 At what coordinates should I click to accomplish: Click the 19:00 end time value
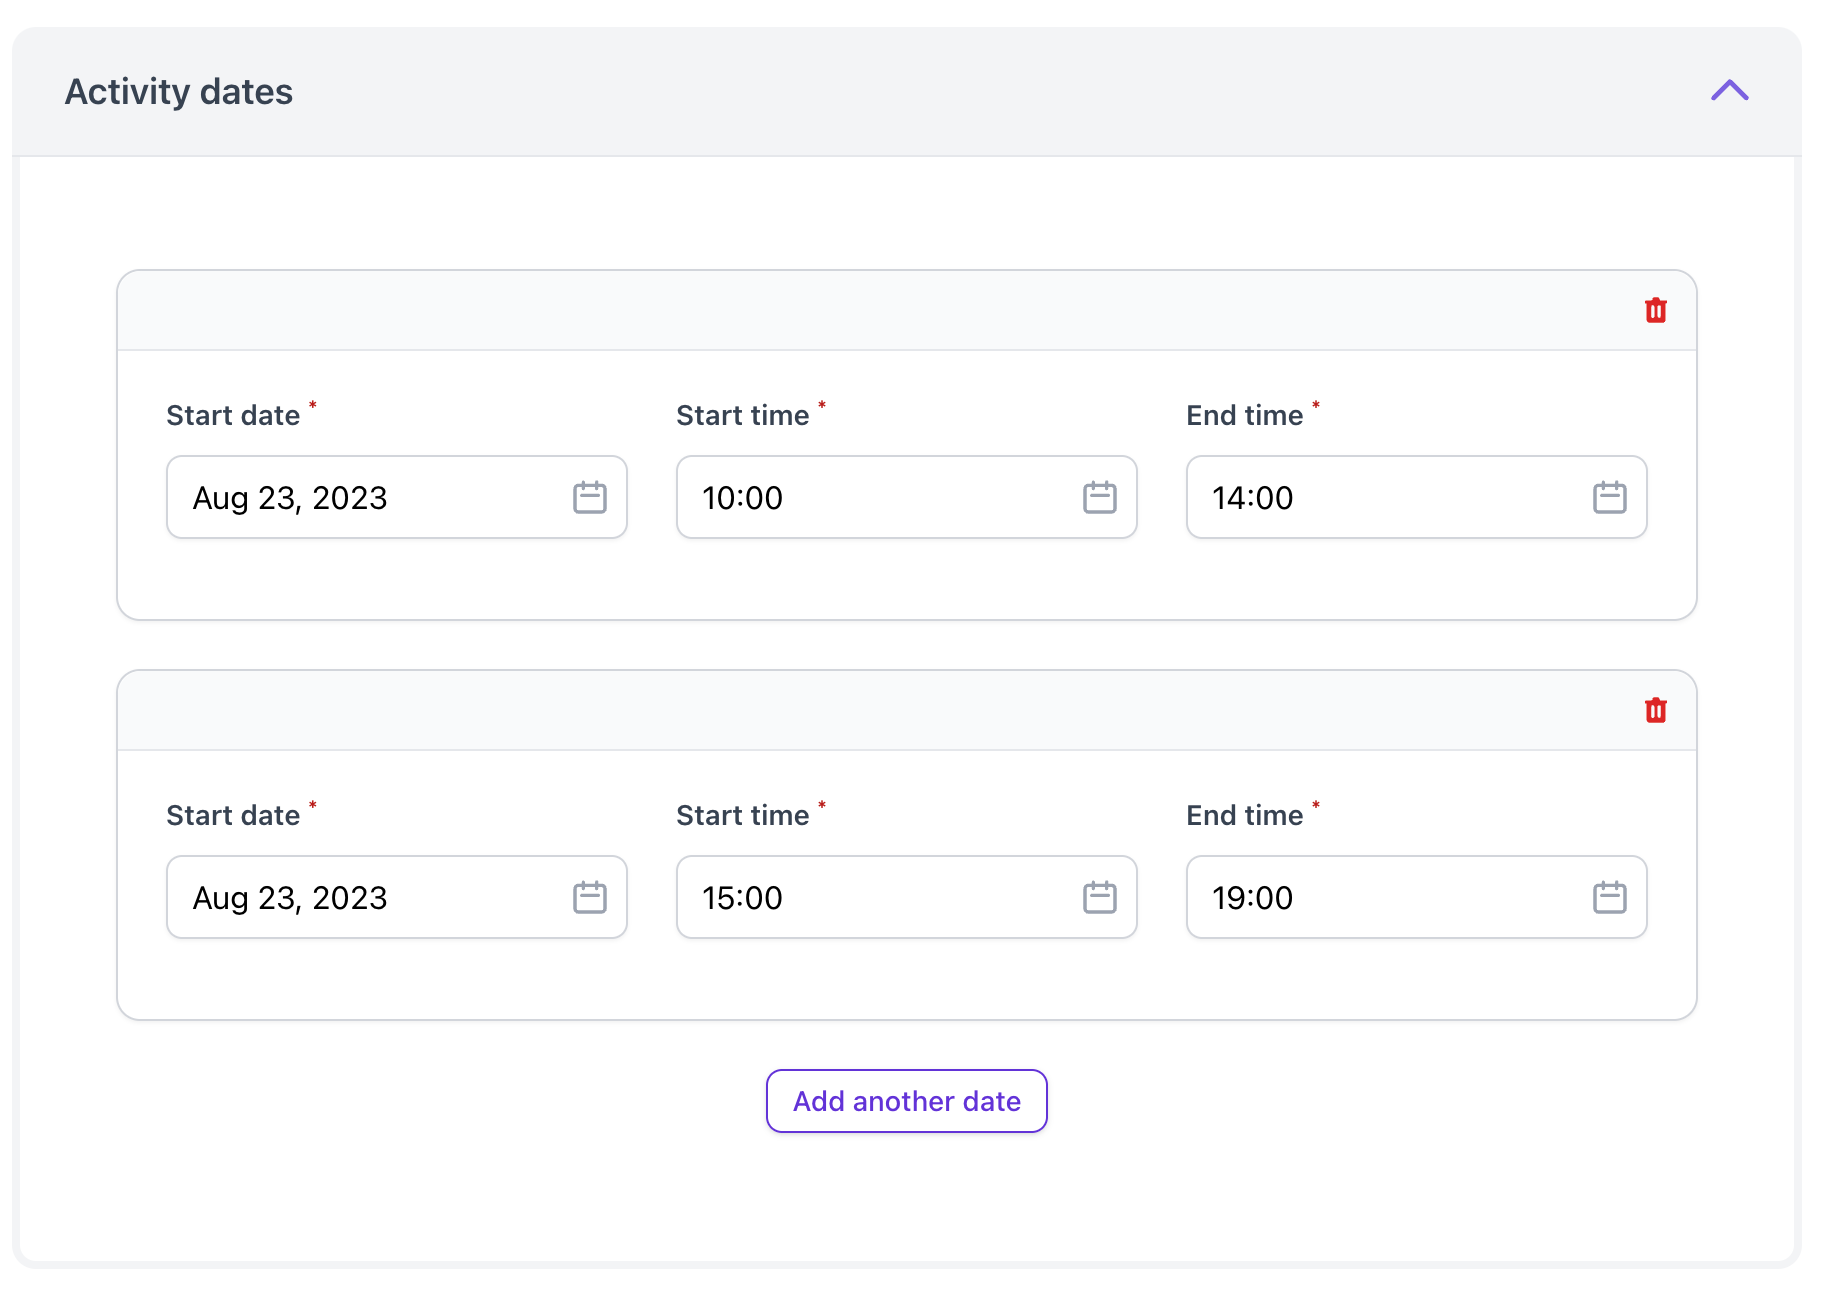coord(1252,898)
